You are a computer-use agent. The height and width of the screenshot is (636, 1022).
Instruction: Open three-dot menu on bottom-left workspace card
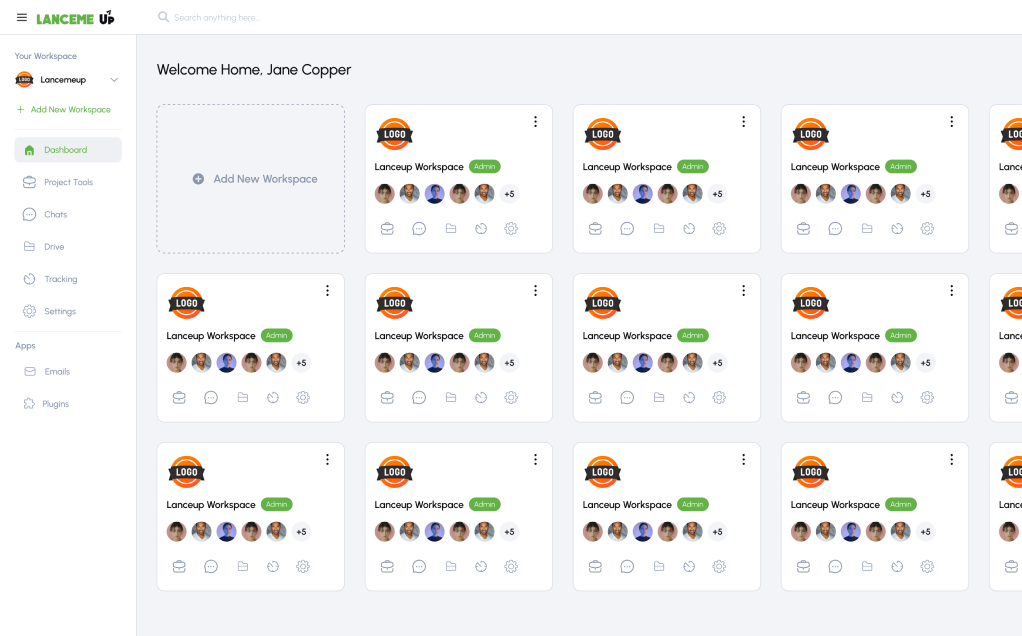(x=327, y=459)
